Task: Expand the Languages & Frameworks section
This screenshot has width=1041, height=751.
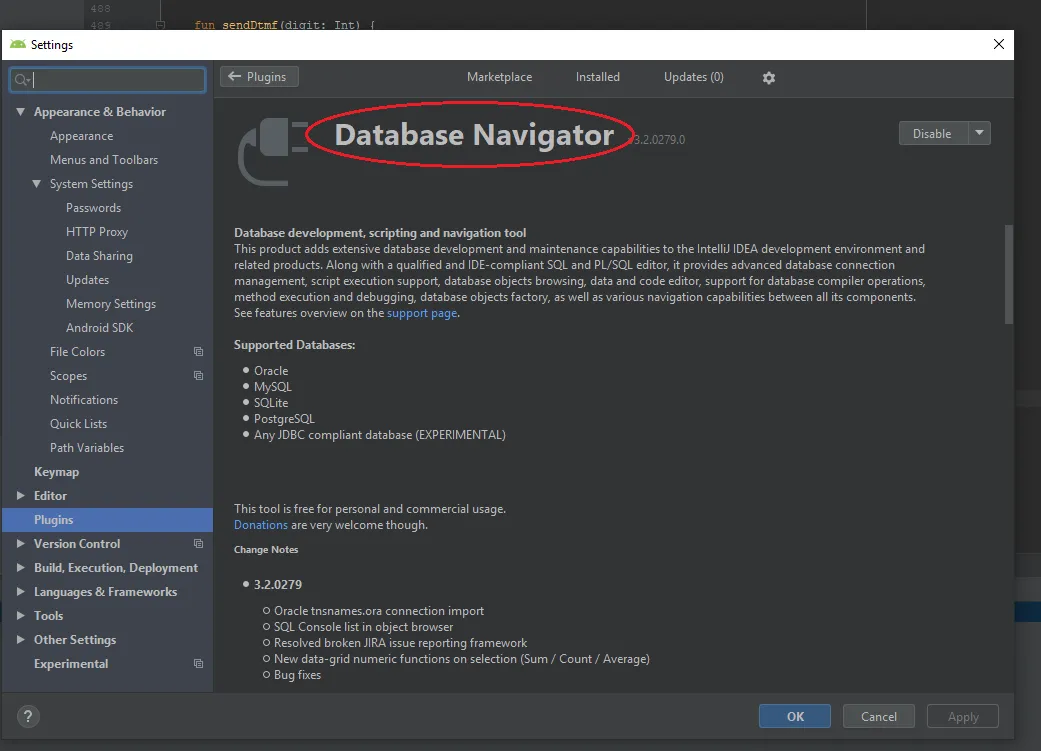Action: (x=21, y=591)
